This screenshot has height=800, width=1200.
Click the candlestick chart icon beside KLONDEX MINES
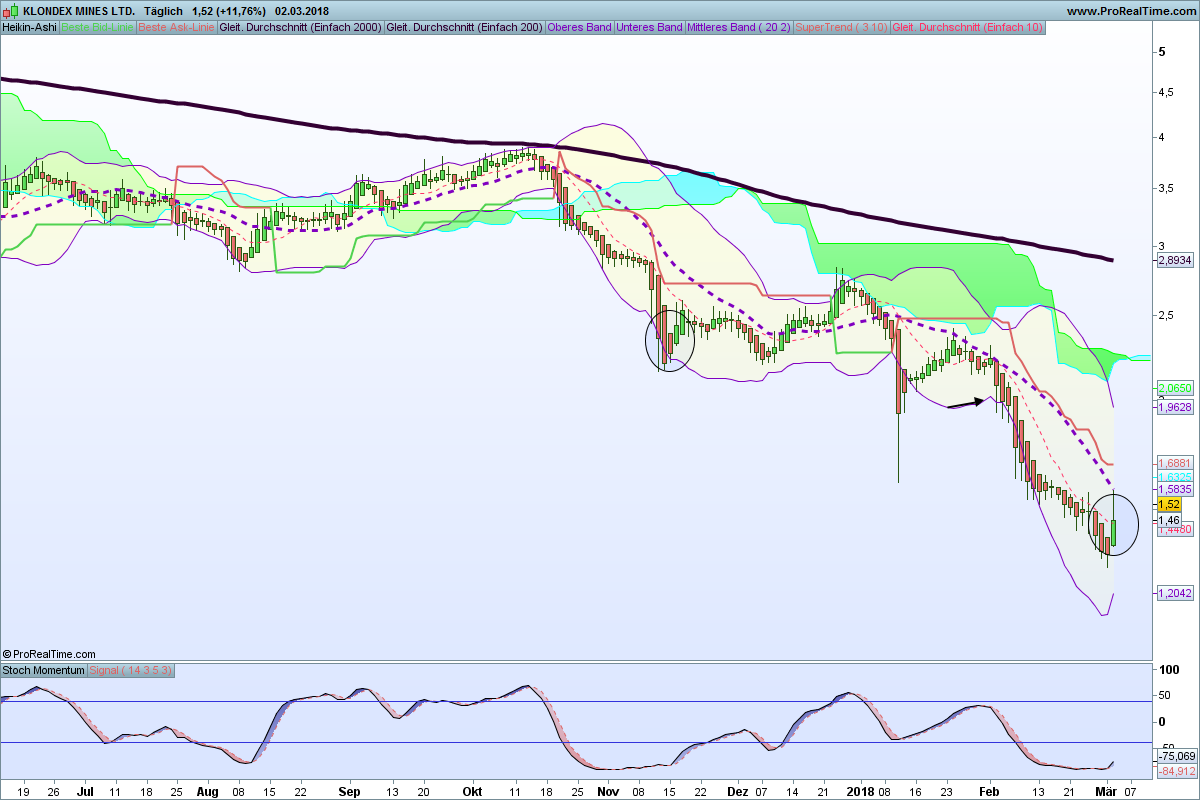pos(11,11)
